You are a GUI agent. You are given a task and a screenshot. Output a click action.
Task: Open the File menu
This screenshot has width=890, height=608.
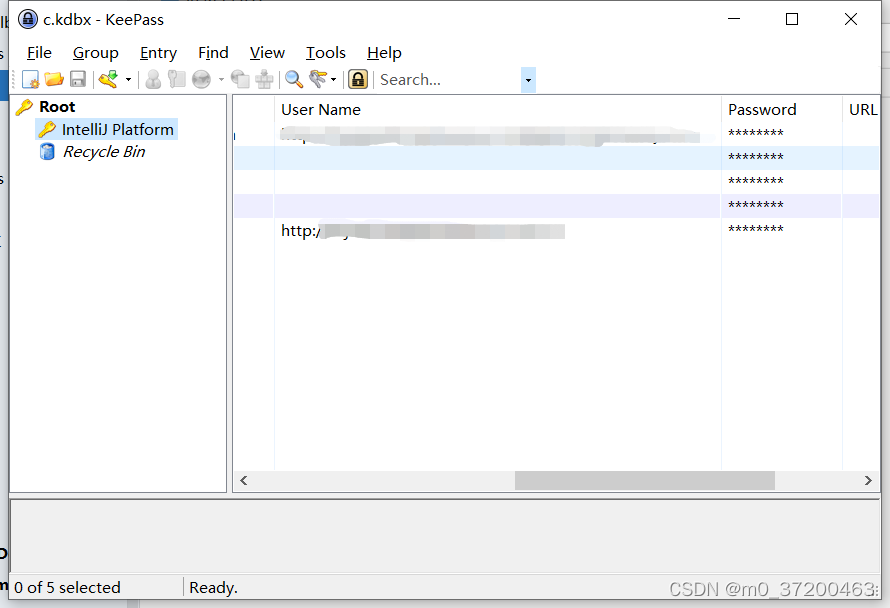tap(39, 53)
